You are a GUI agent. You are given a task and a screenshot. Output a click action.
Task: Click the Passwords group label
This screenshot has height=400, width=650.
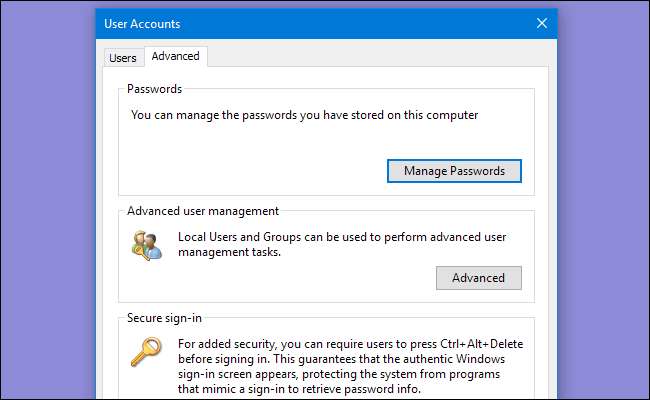154,89
